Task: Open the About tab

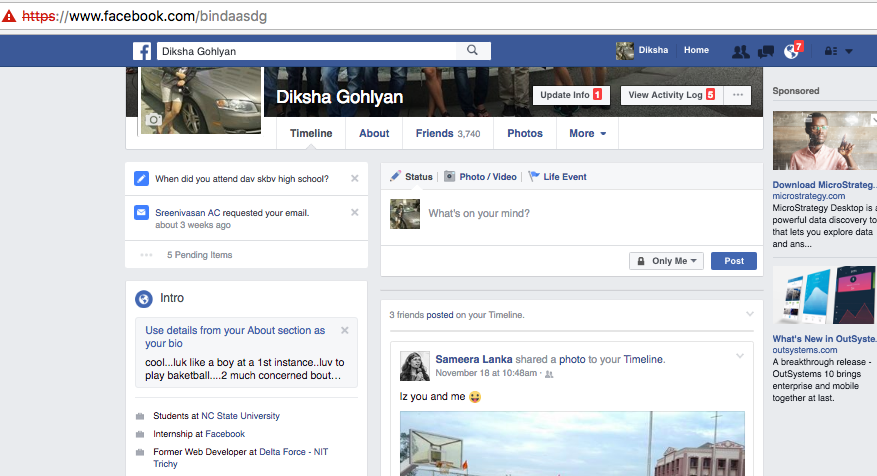Action: (374, 133)
